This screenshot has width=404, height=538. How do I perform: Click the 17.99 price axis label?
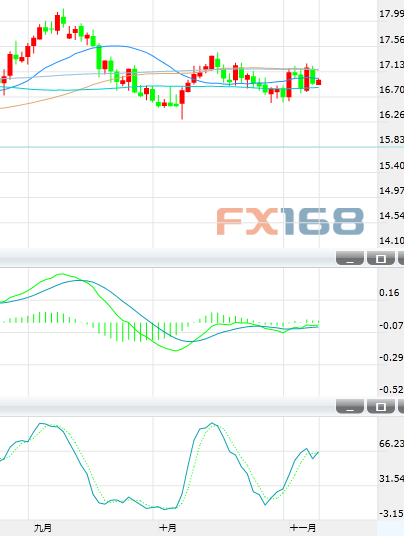391,14
